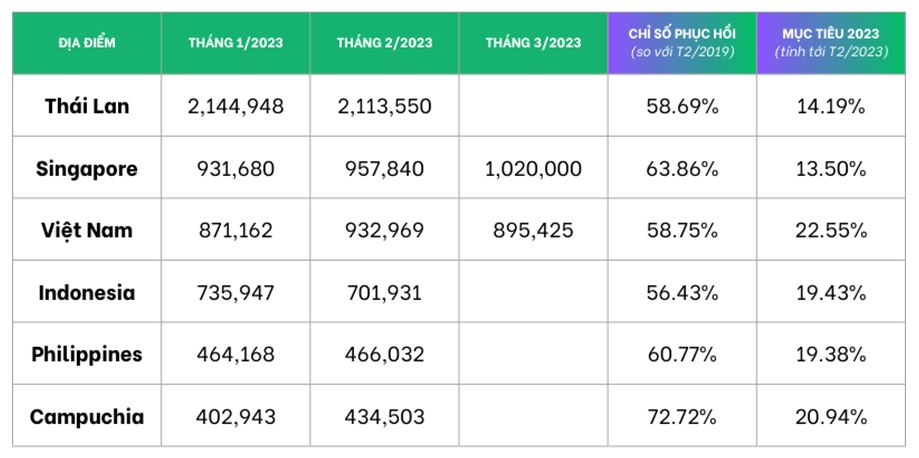Image resolution: width=919 pixels, height=458 pixels.
Task: Click the THÁNG 3/2023 column header
Action: pos(533,43)
